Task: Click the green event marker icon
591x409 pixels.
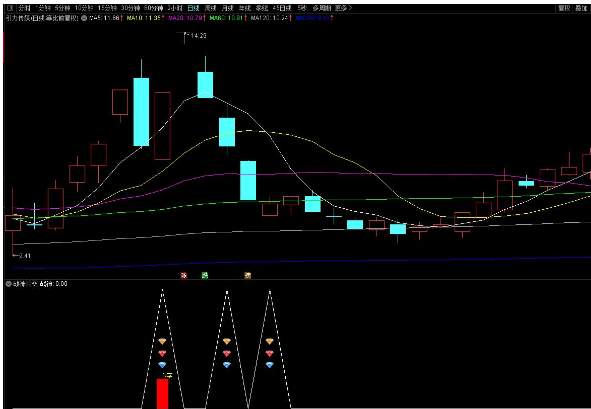Action: (x=205, y=276)
